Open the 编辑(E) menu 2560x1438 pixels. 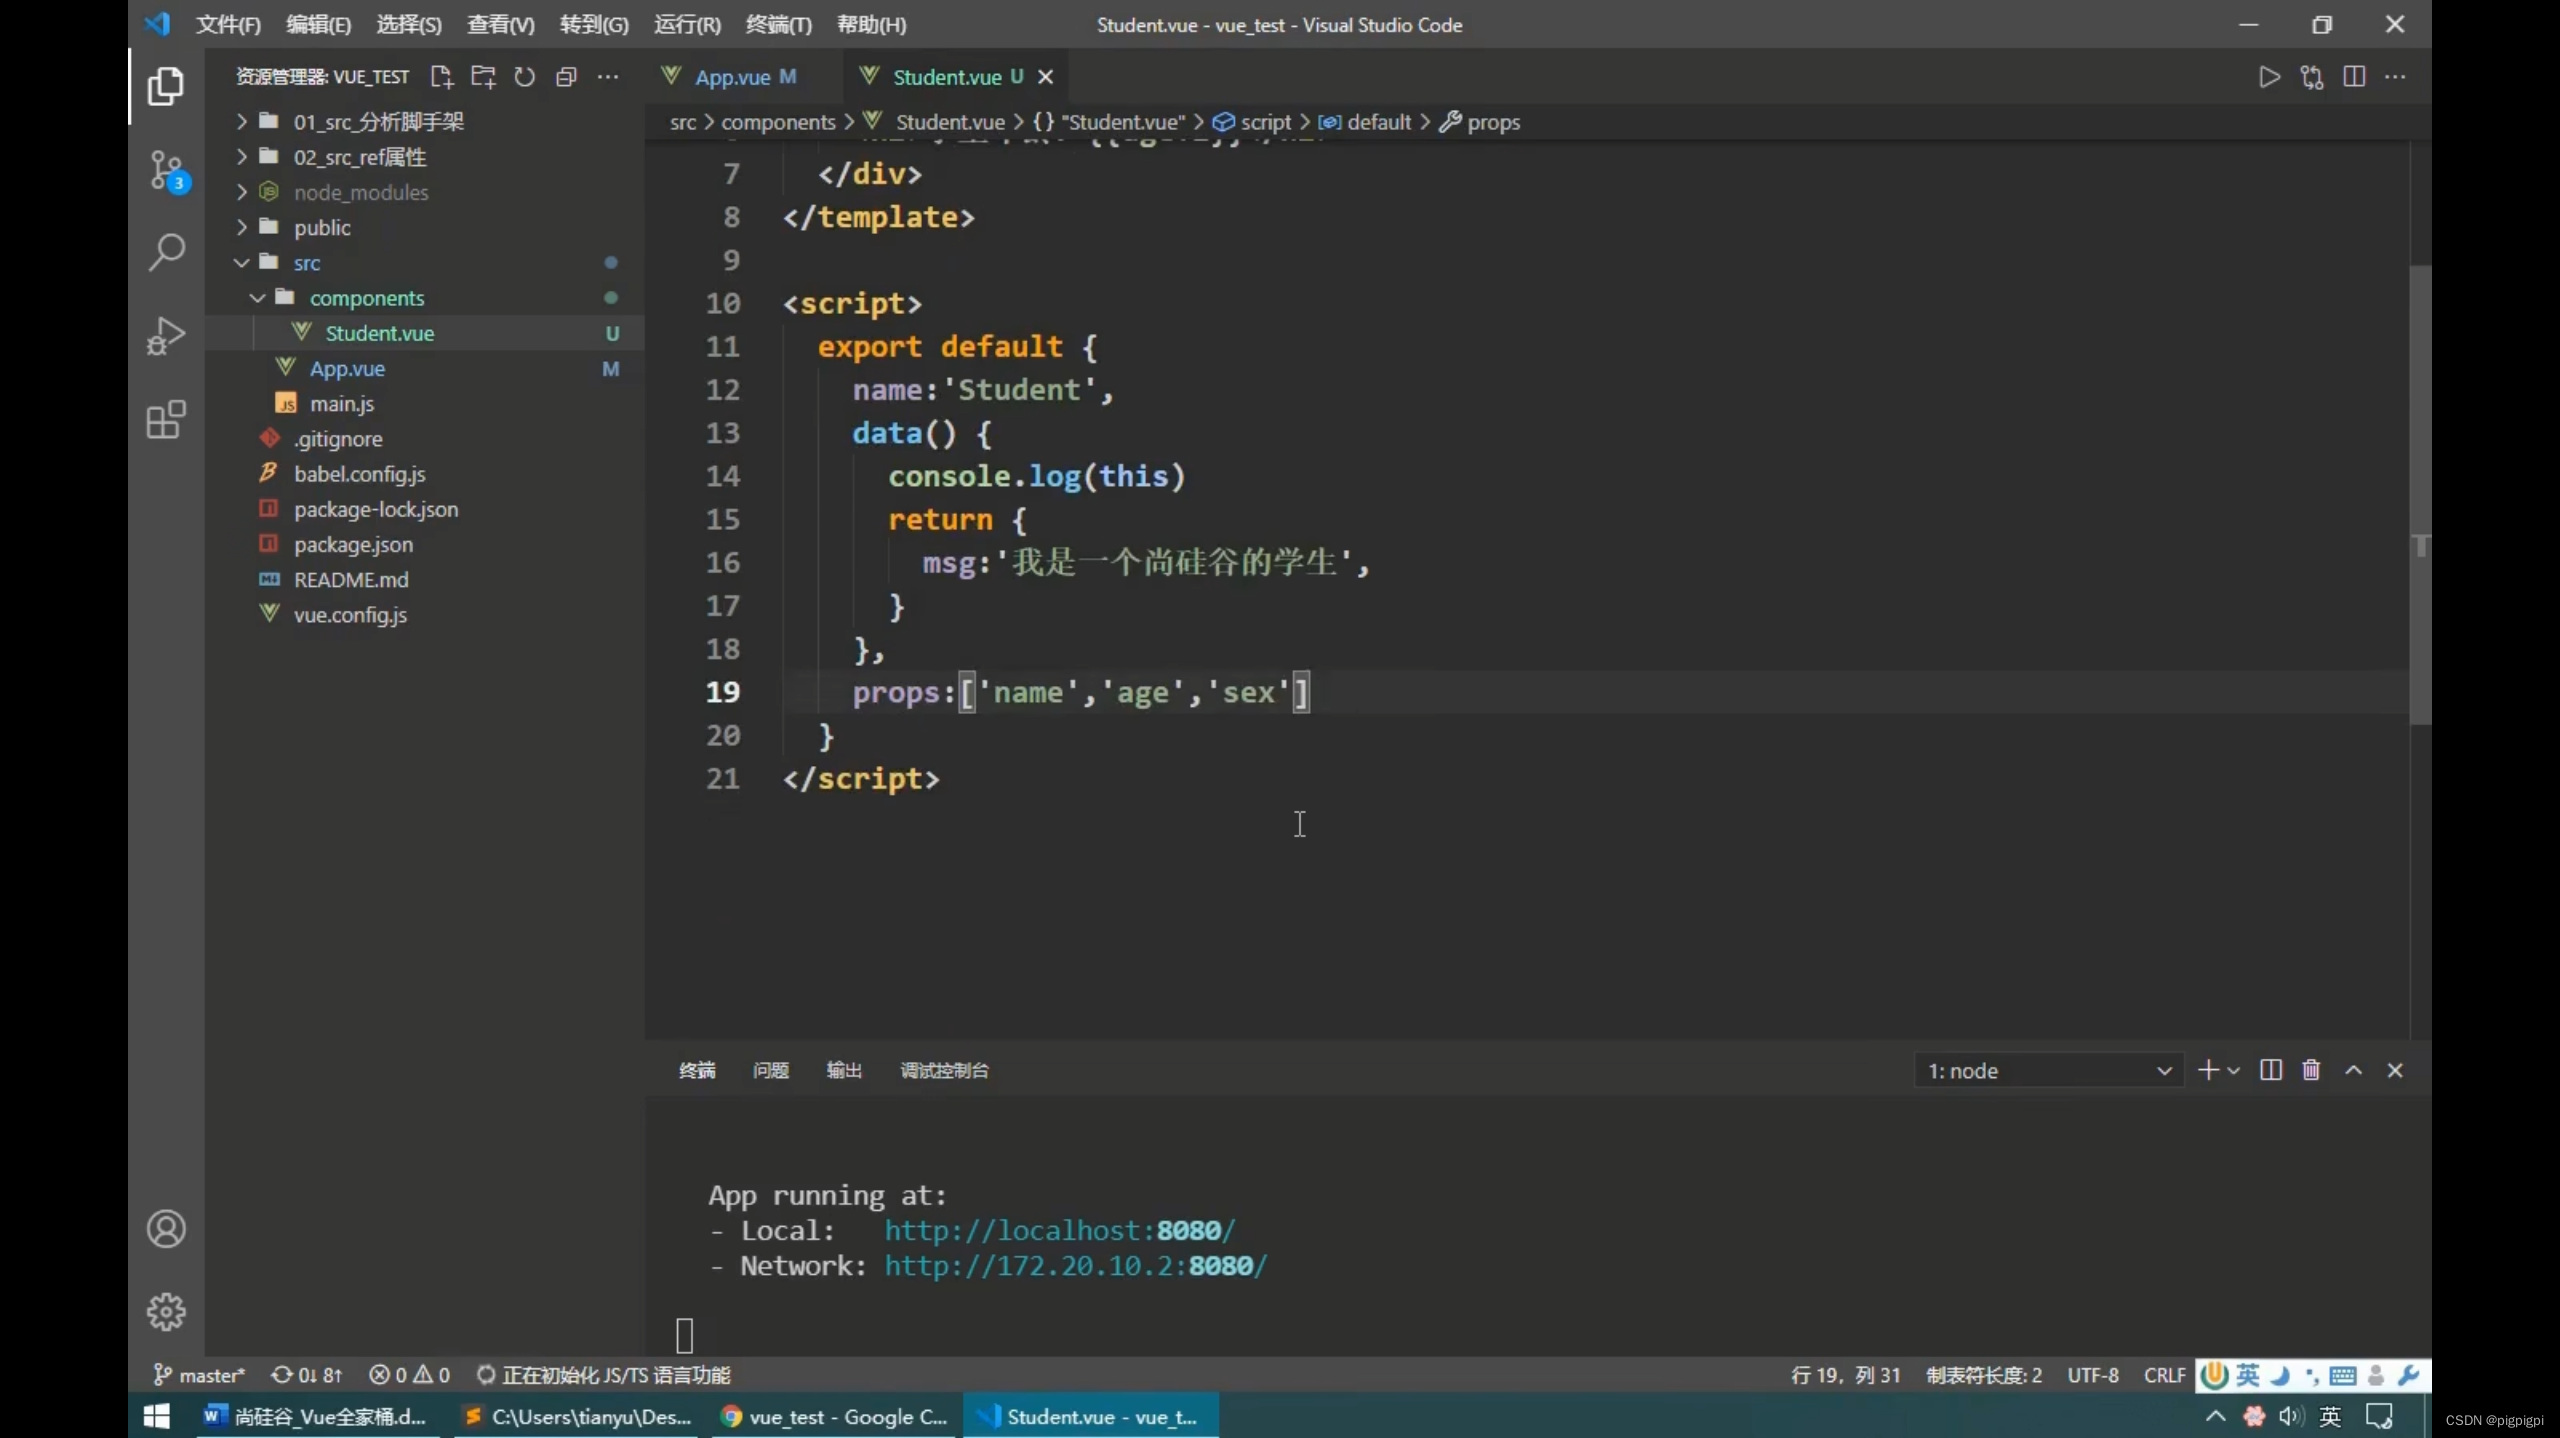pos(318,25)
